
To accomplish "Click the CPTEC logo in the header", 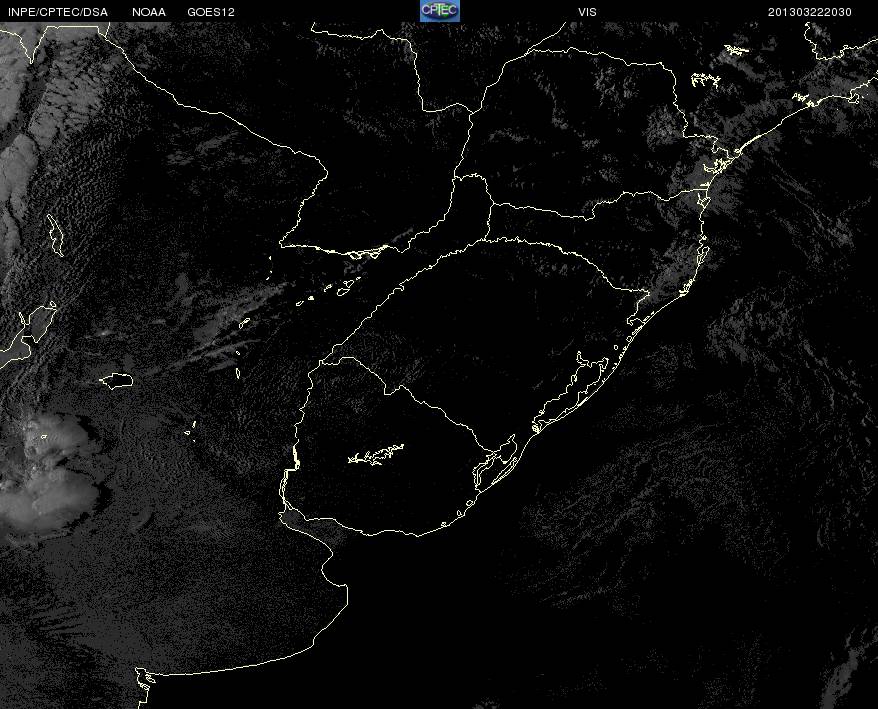I will (x=440, y=11).
